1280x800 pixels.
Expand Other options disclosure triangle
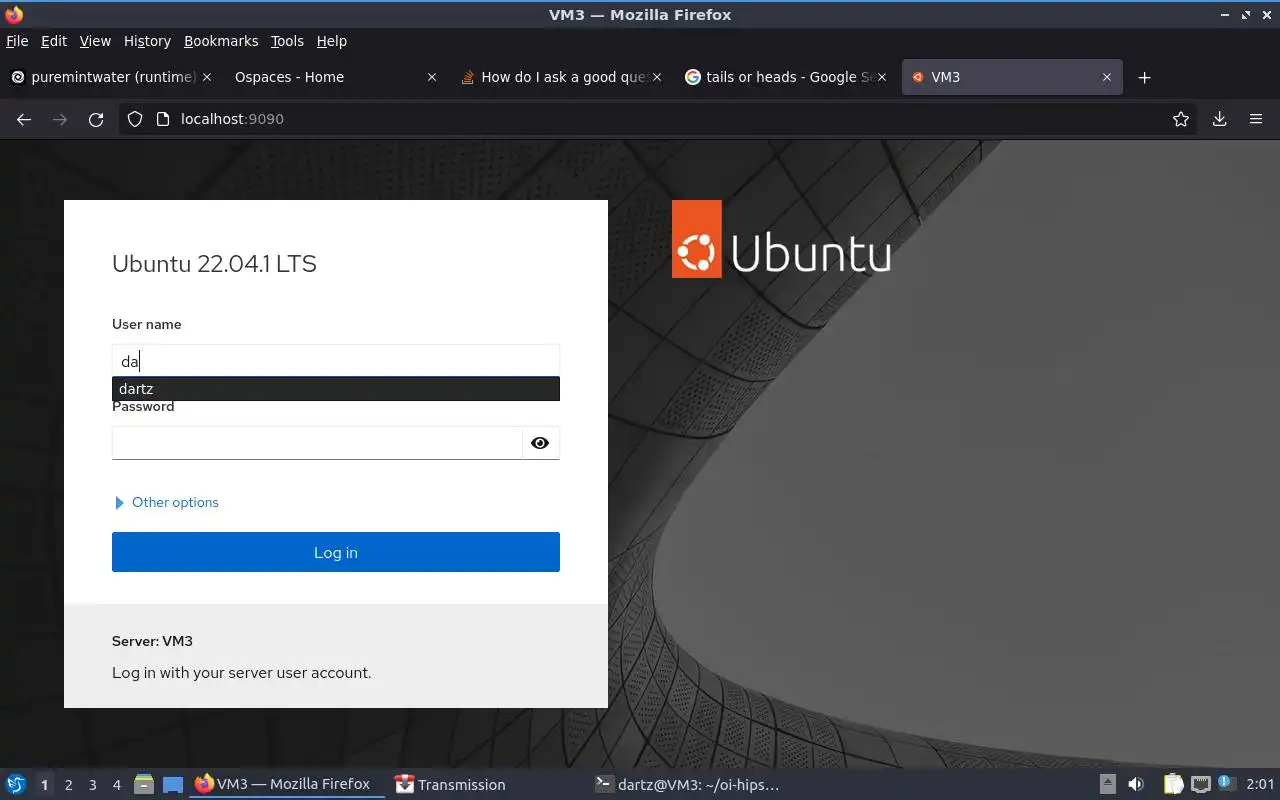pyautogui.click(x=120, y=503)
